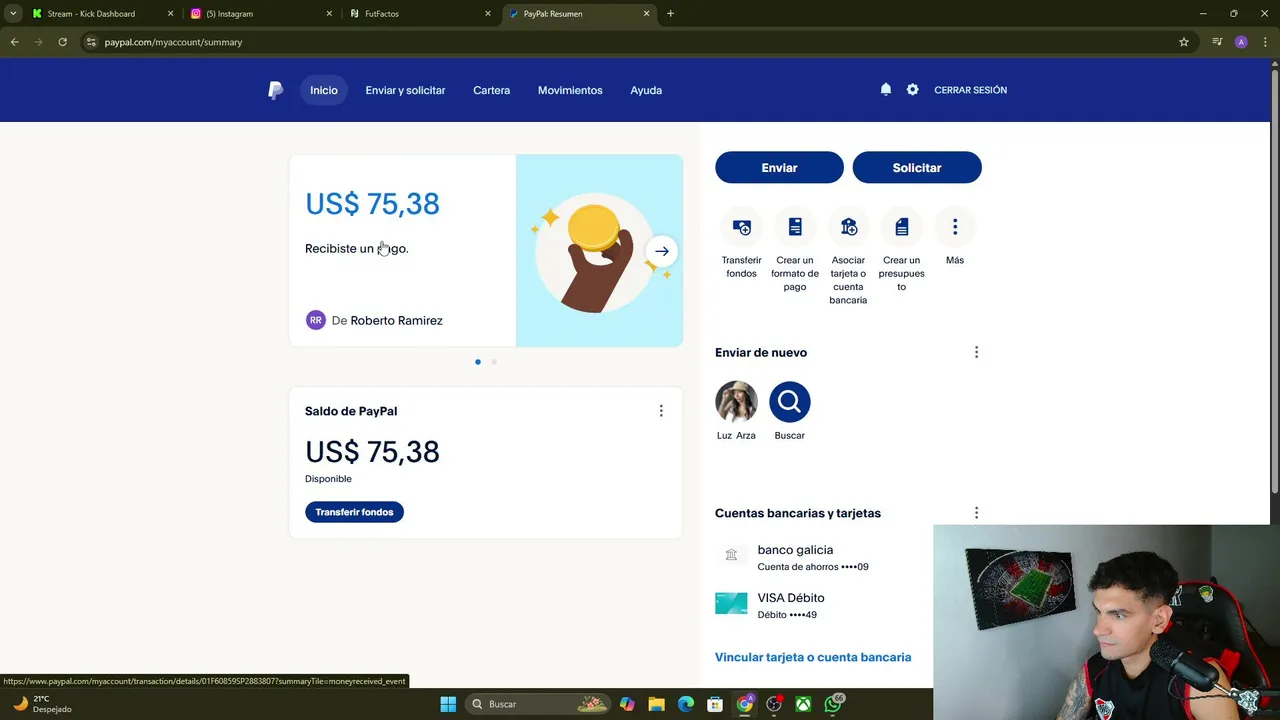Open the Ayuda menu
The height and width of the screenshot is (720, 1280).
tap(646, 90)
